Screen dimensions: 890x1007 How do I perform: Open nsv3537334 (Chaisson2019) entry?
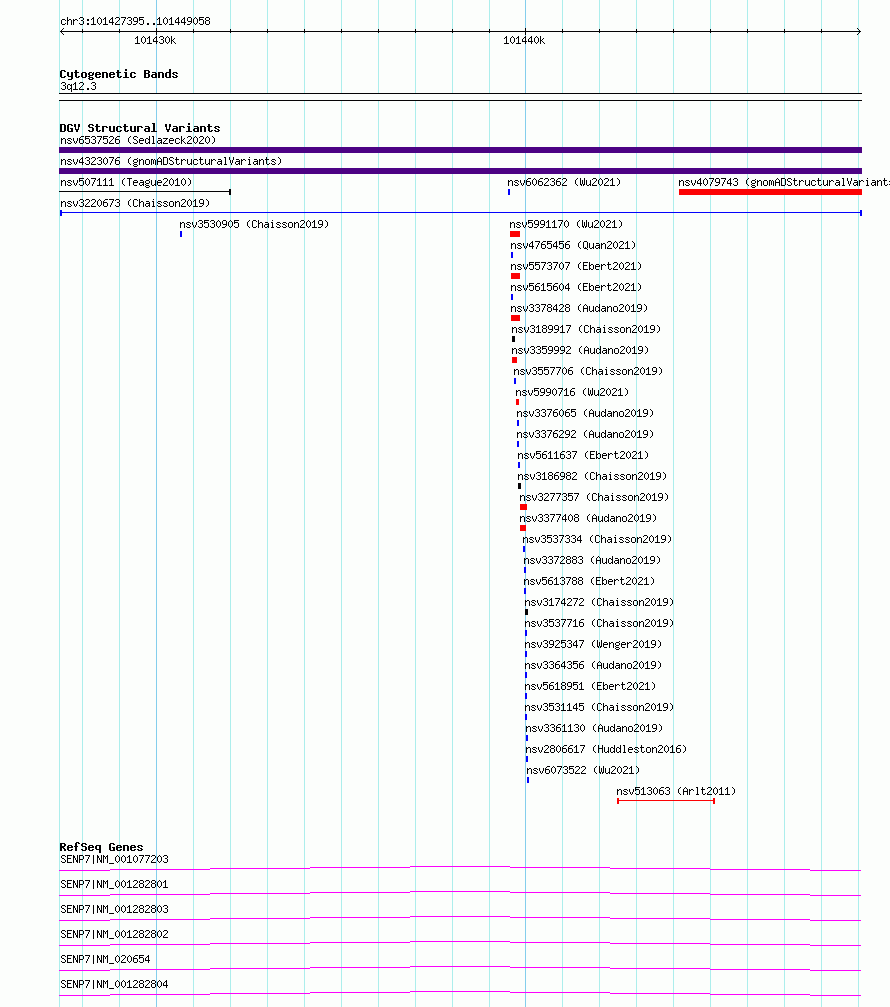tap(597, 540)
